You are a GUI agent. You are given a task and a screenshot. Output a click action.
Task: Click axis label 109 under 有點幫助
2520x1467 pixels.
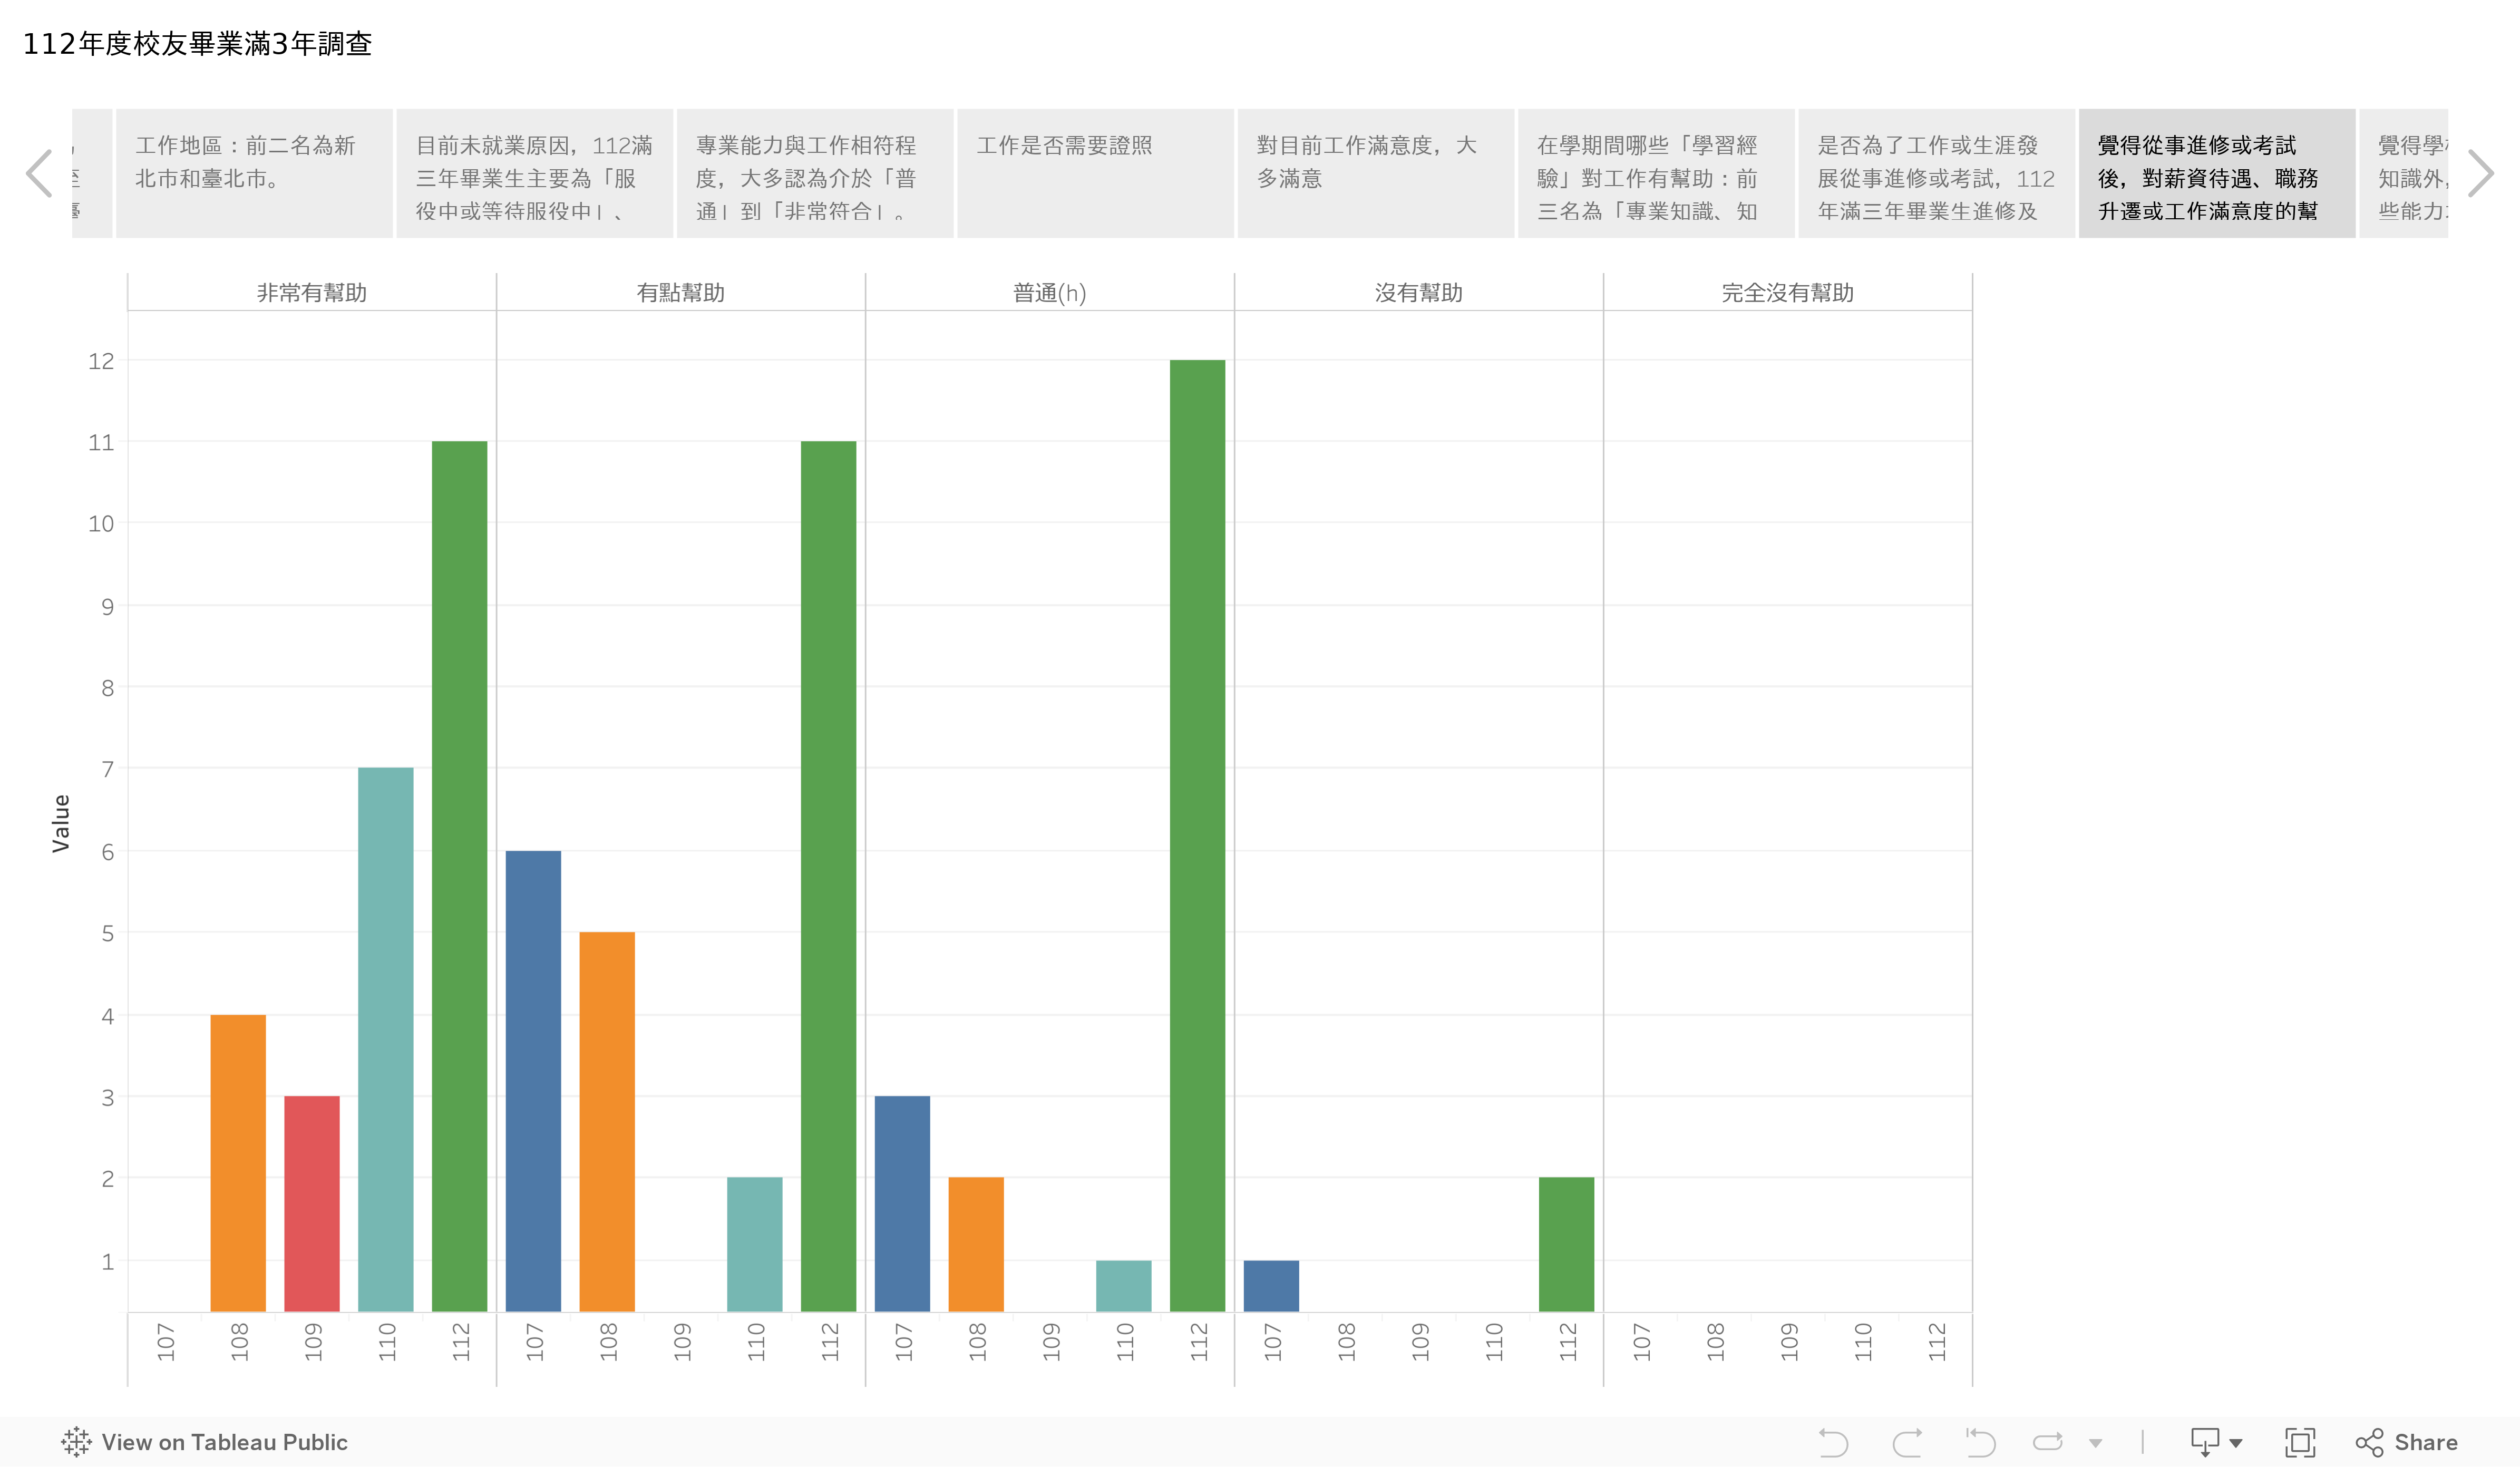[681, 1342]
